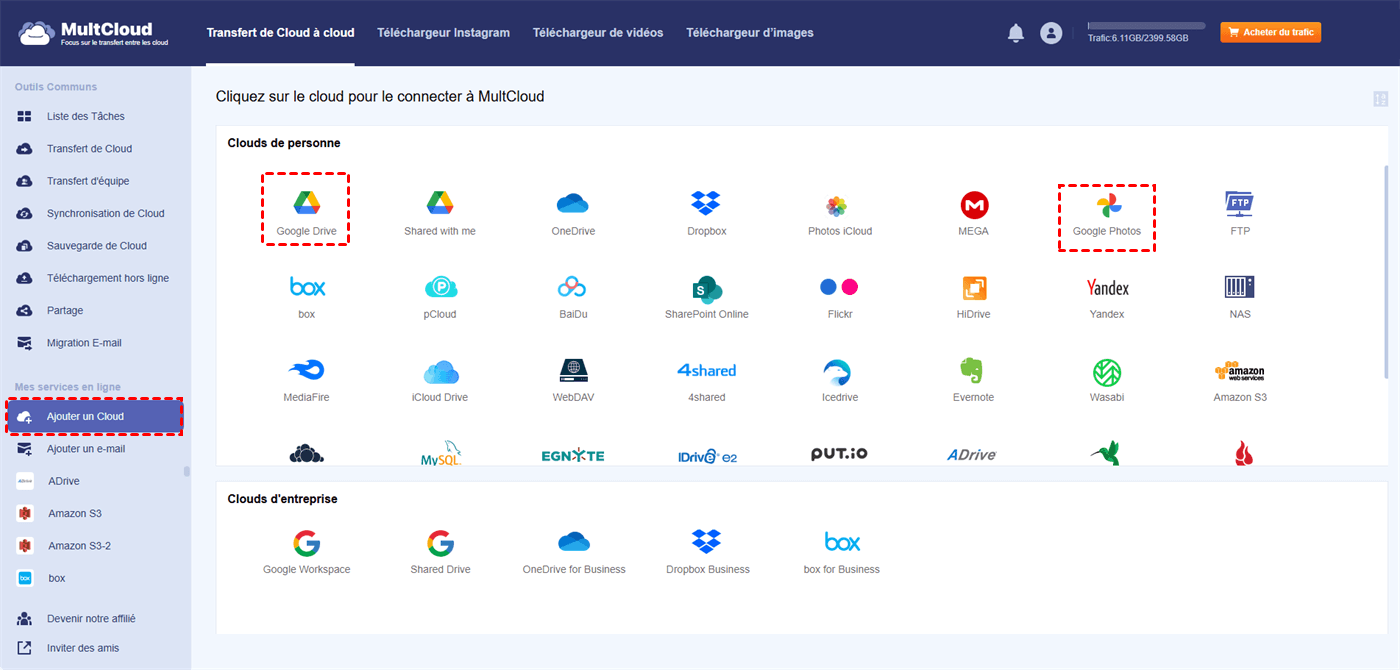Pick the Dropbox cloud icon
Viewport: 1400px width, 670px height.
point(706,204)
